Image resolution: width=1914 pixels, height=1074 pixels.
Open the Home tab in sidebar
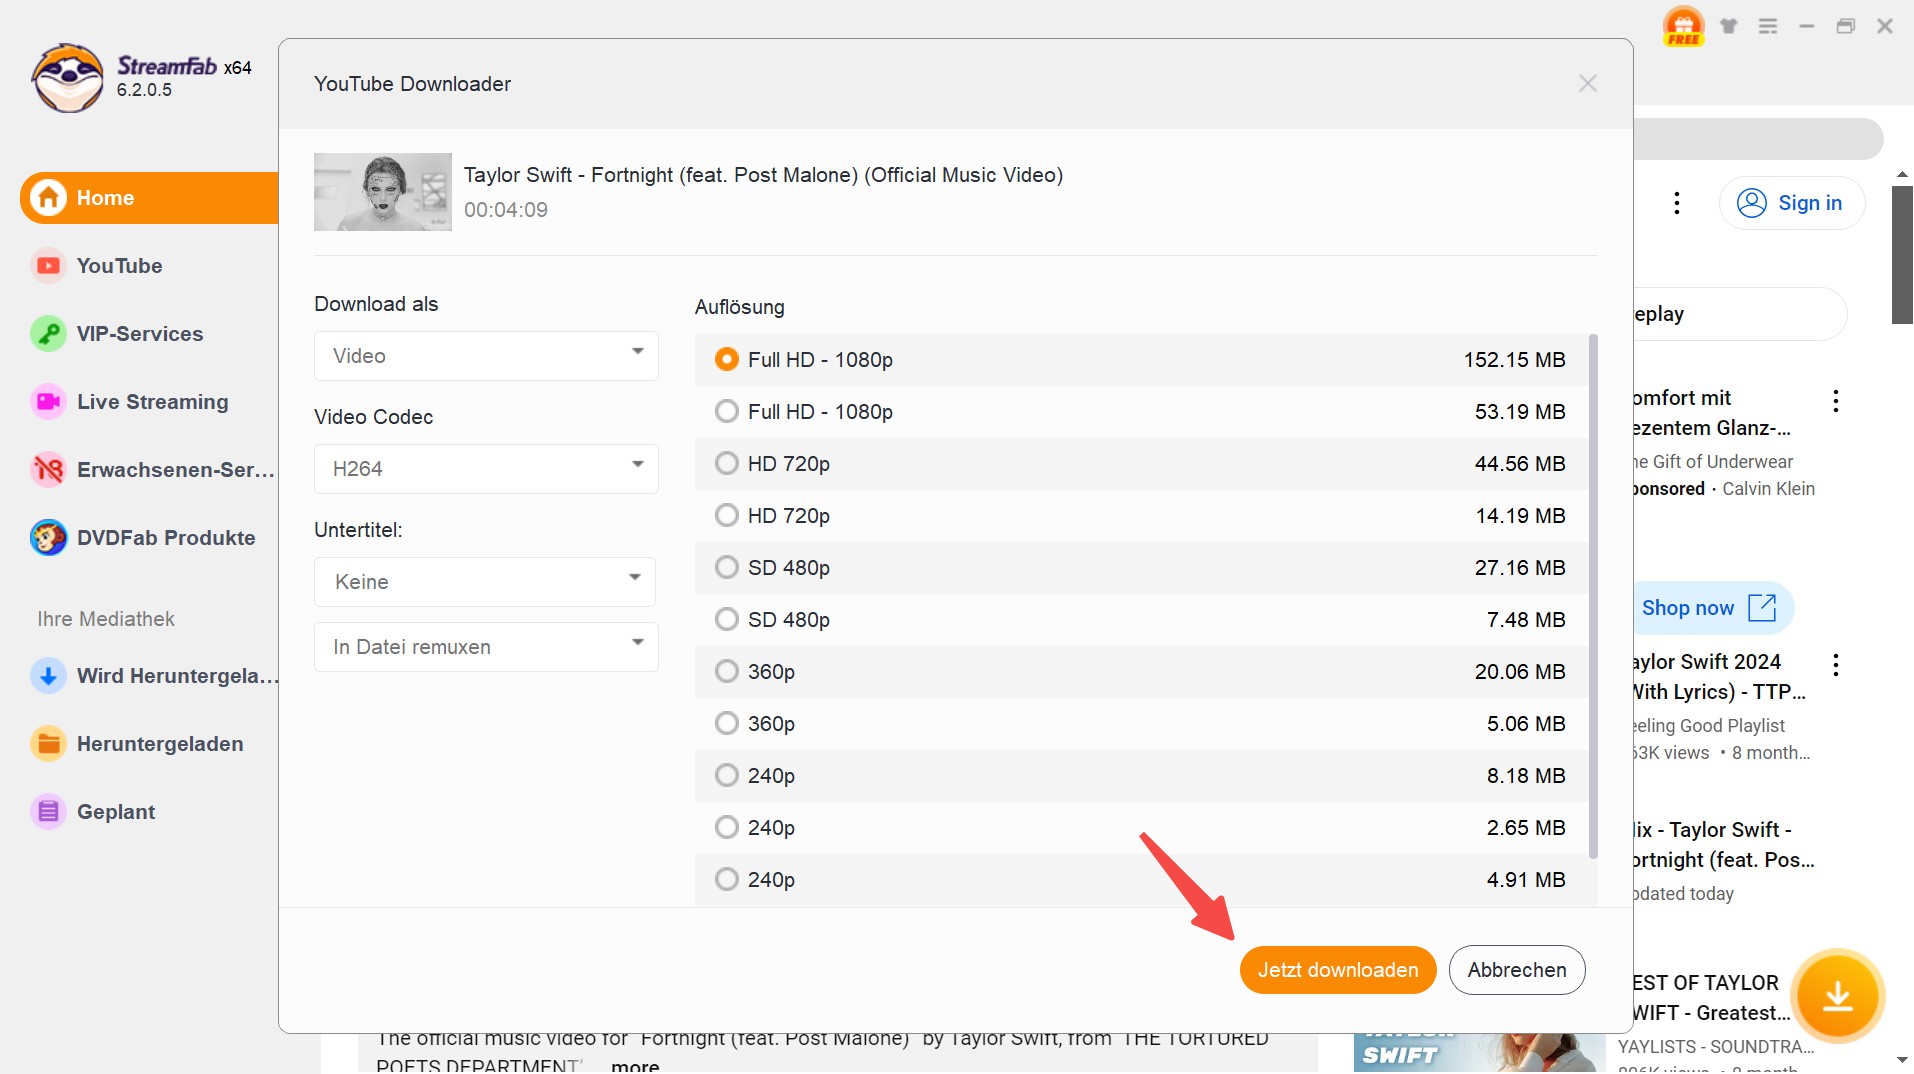pyautogui.click(x=149, y=198)
